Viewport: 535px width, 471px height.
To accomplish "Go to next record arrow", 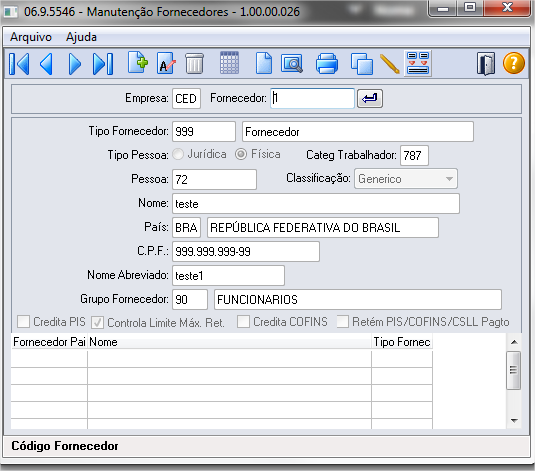I will point(75,64).
